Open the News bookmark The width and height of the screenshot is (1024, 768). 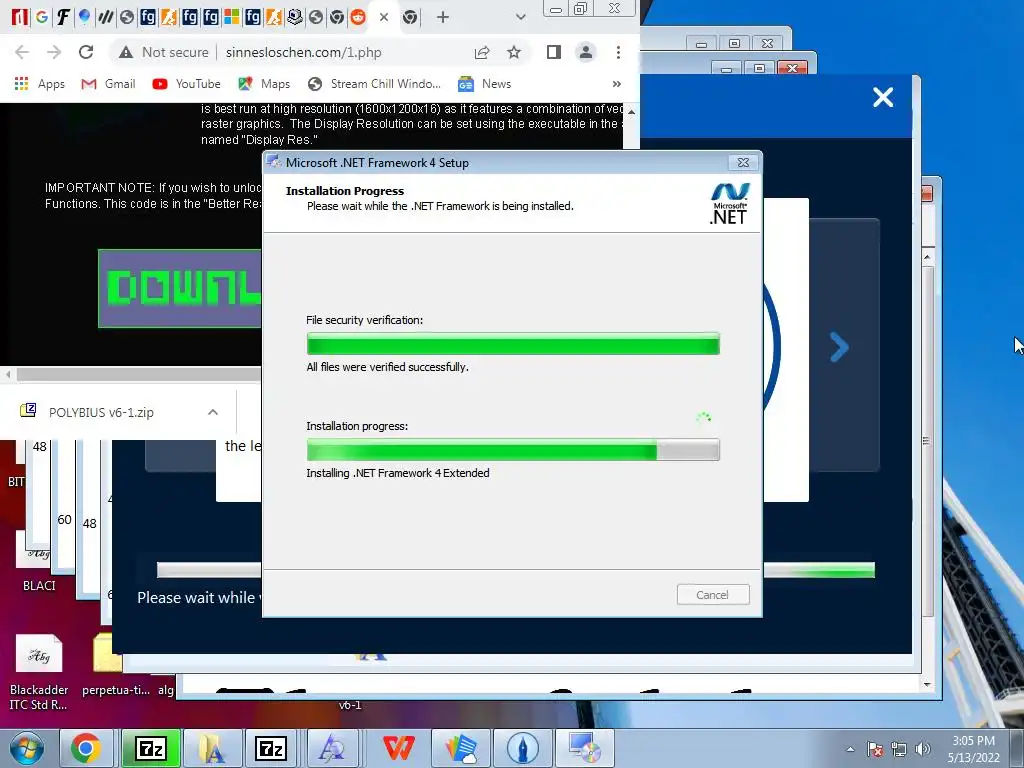point(485,84)
